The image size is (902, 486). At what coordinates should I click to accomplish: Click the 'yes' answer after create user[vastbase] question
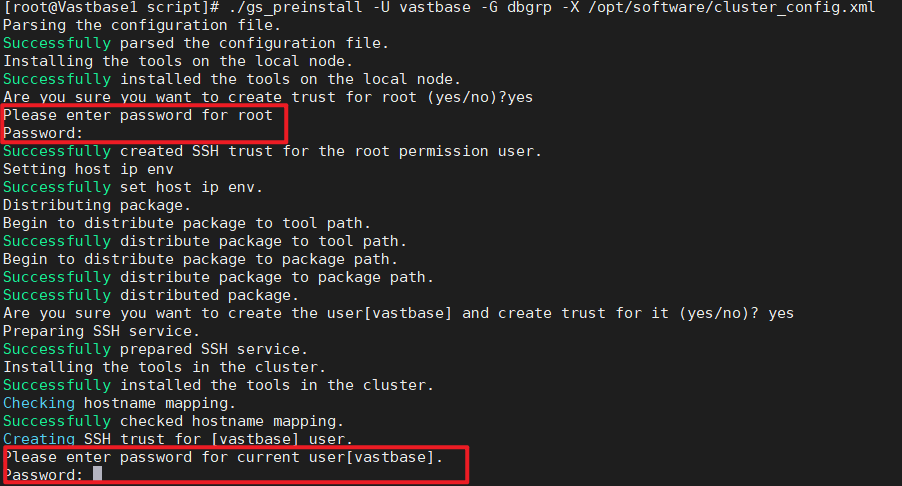[x=781, y=313]
